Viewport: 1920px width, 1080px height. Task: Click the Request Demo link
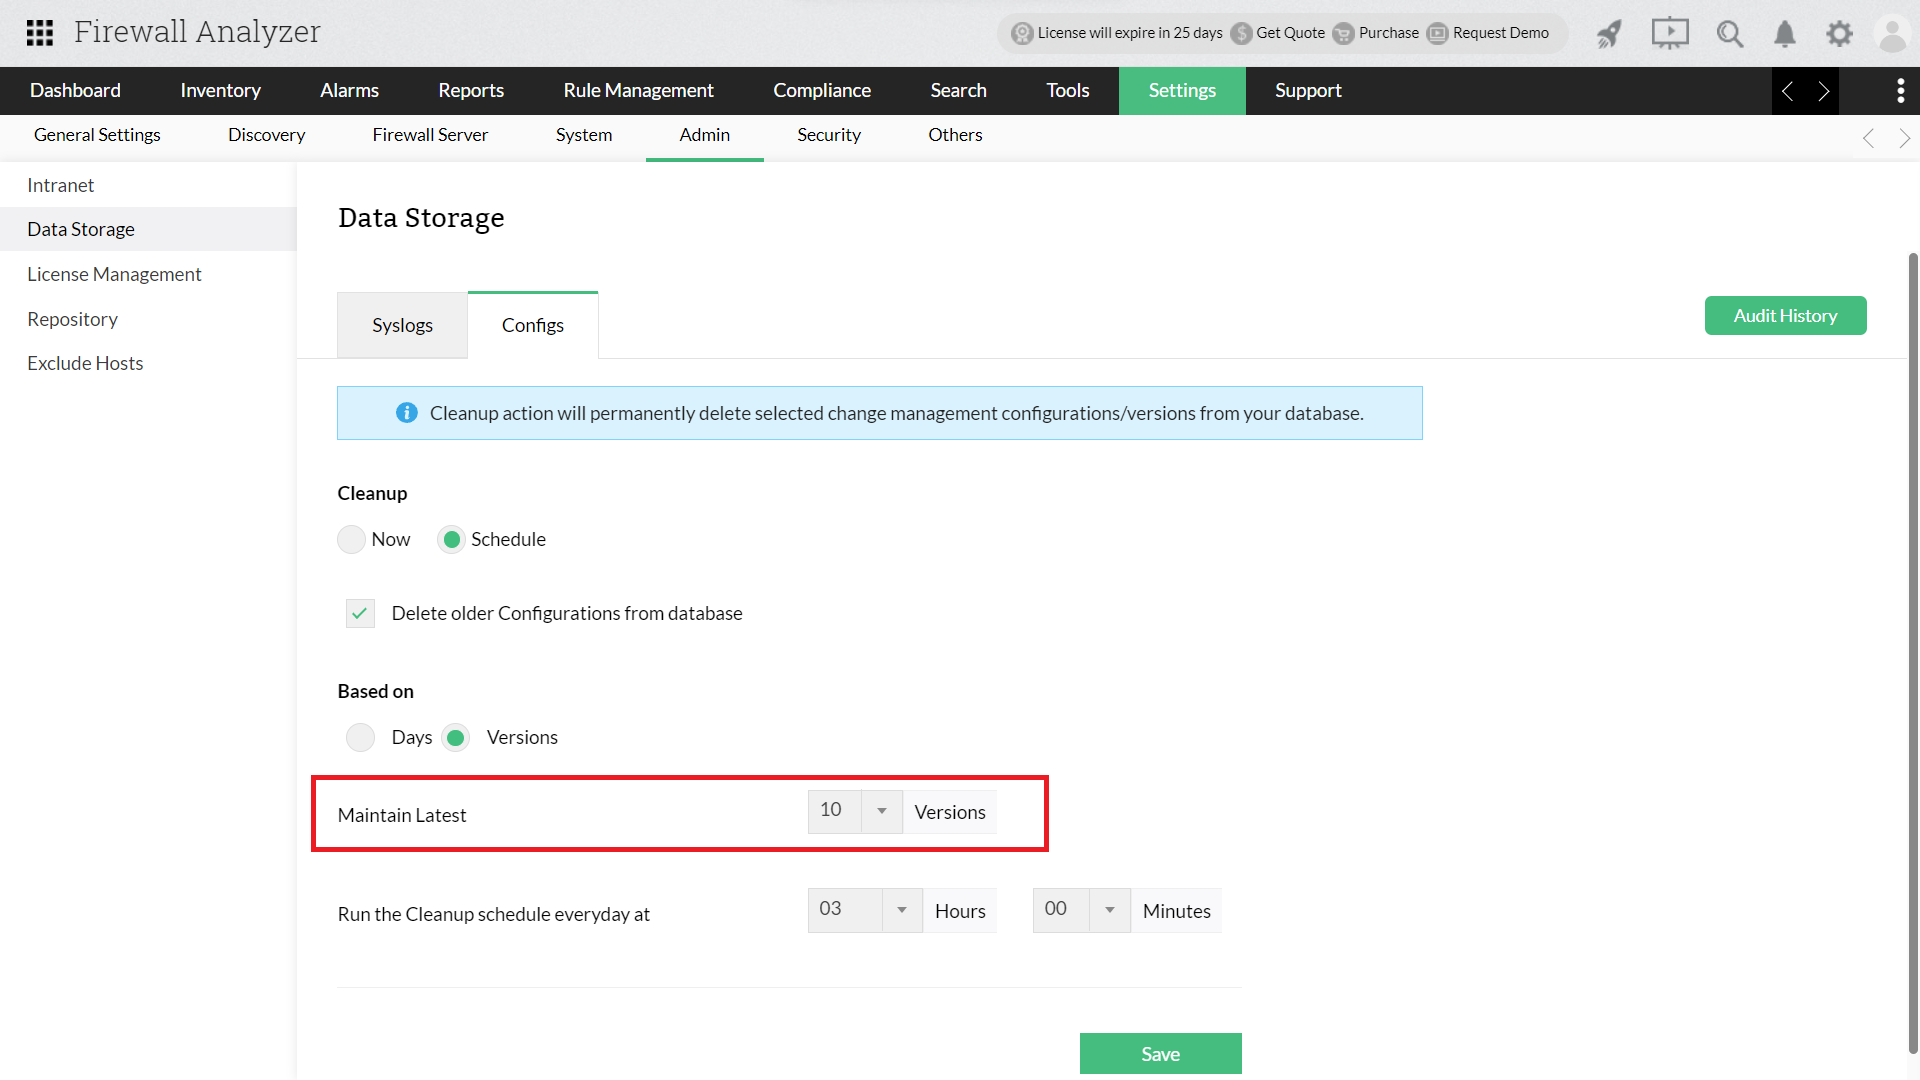tap(1500, 33)
